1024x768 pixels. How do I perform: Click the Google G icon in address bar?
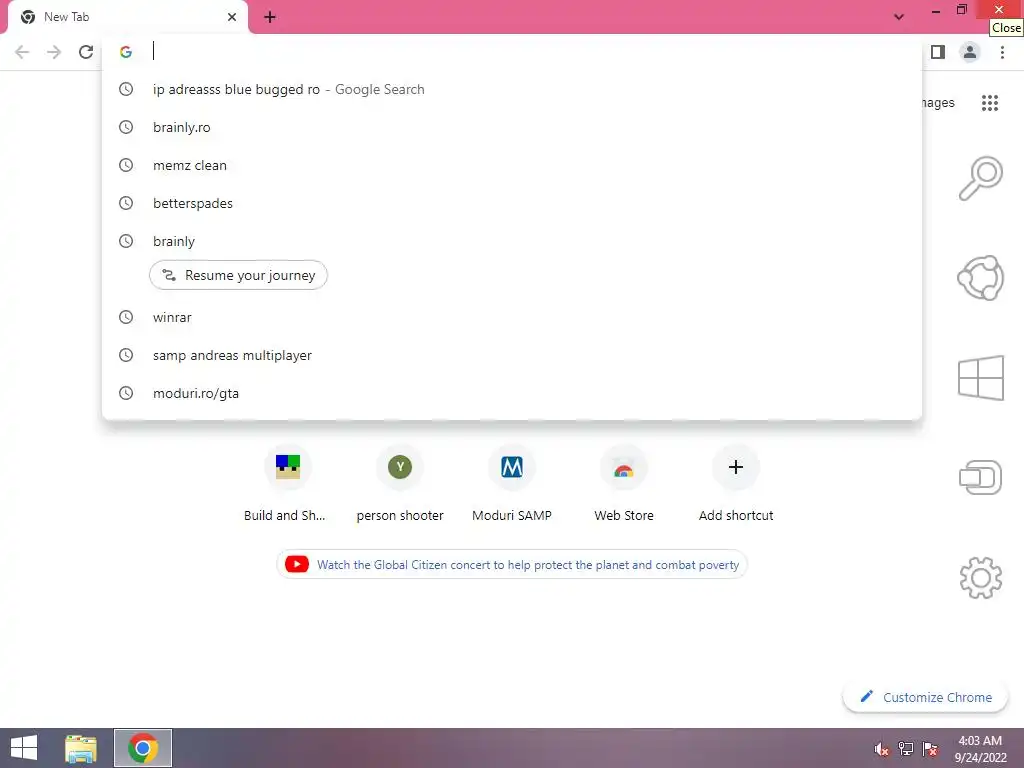[126, 52]
